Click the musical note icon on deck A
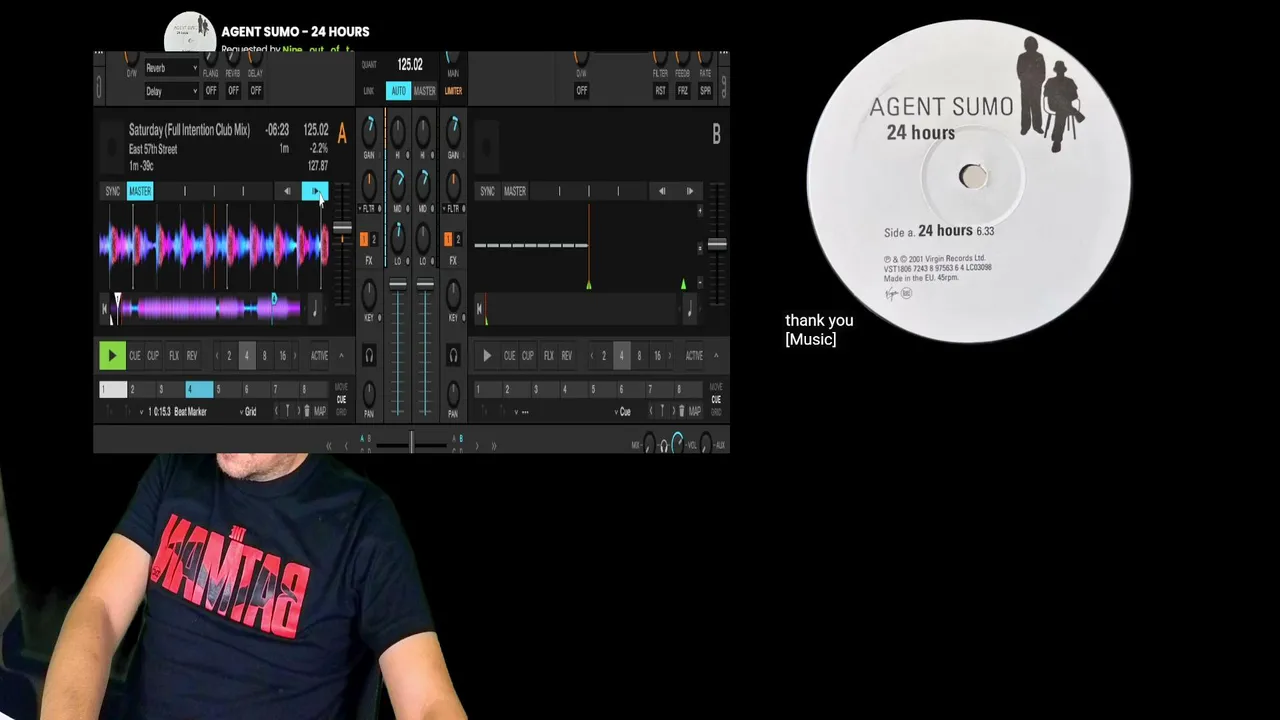1280x720 pixels. pyautogui.click(x=314, y=310)
